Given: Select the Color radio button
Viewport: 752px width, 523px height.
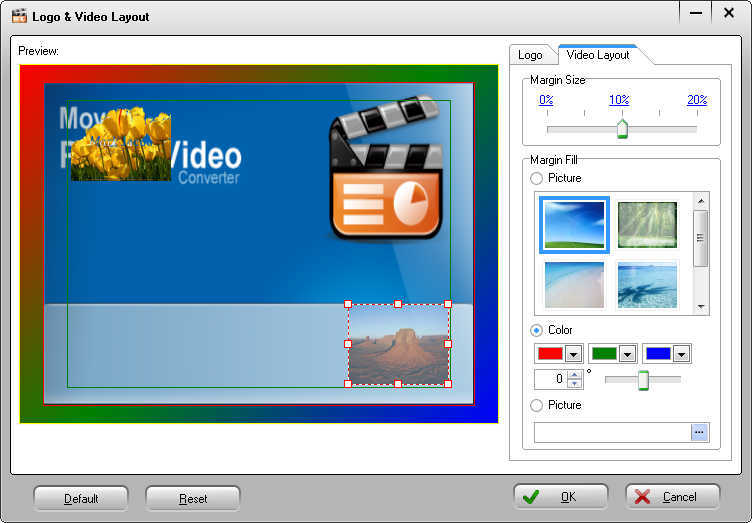Looking at the screenshot, I should click(x=537, y=330).
